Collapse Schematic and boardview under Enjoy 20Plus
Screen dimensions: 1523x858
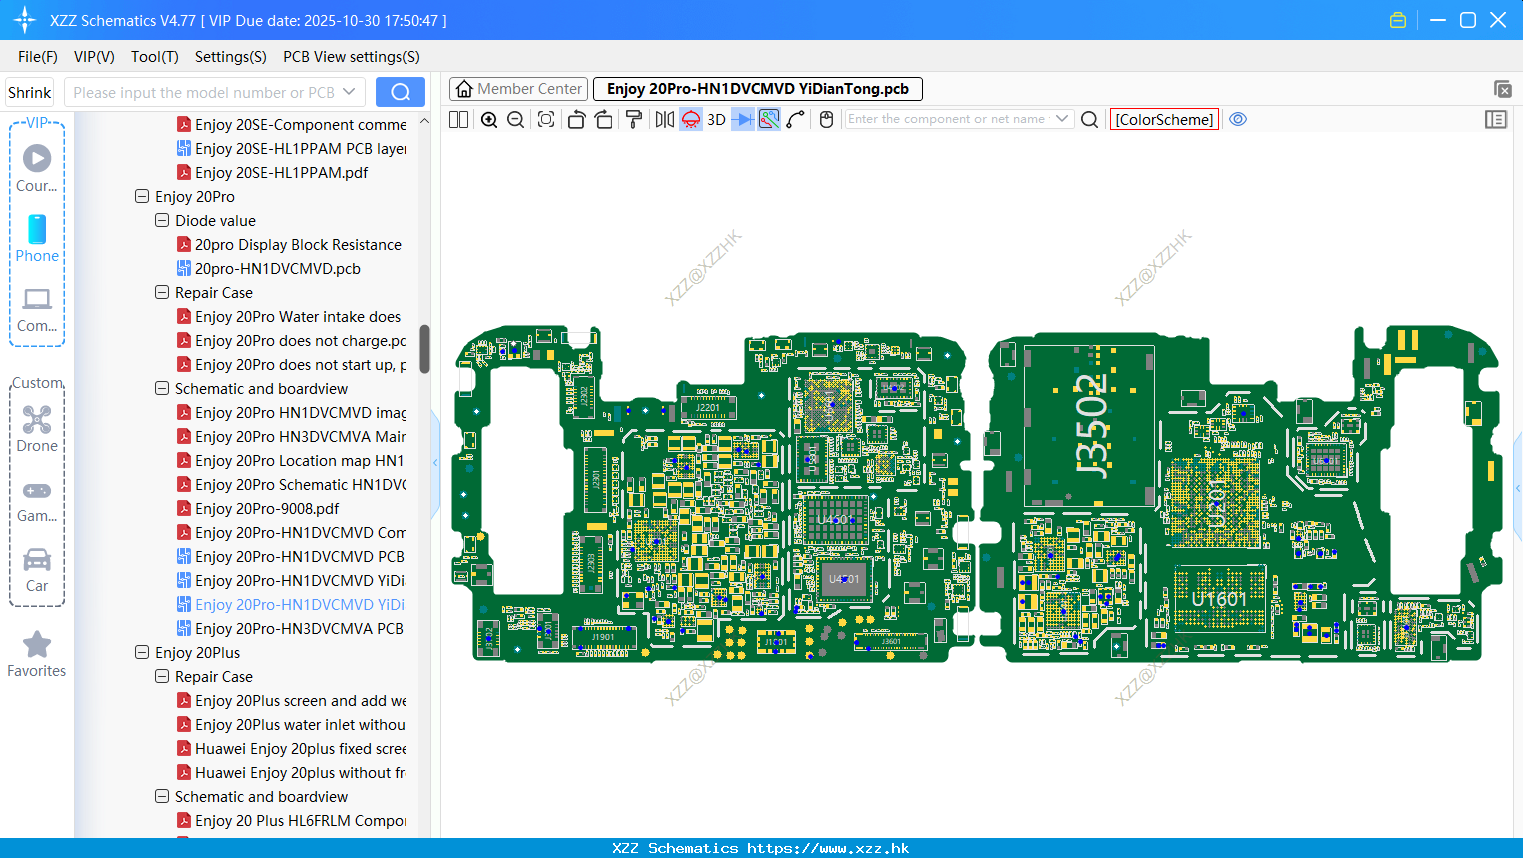click(x=162, y=797)
